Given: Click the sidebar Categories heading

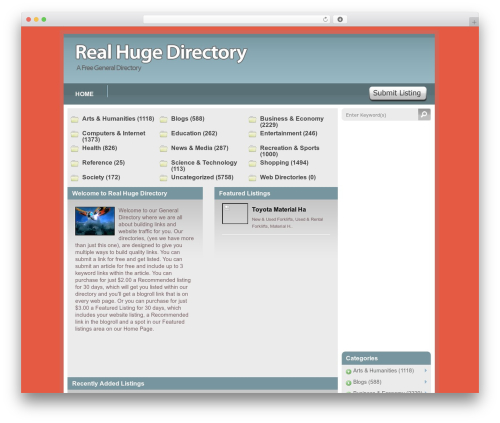Looking at the screenshot, I should (x=362, y=358).
